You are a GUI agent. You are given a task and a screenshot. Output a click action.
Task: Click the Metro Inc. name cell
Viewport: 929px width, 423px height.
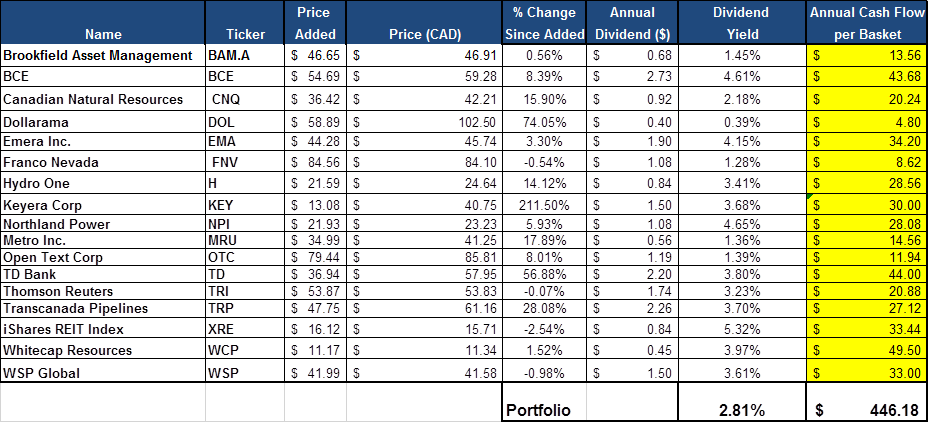pos(102,241)
